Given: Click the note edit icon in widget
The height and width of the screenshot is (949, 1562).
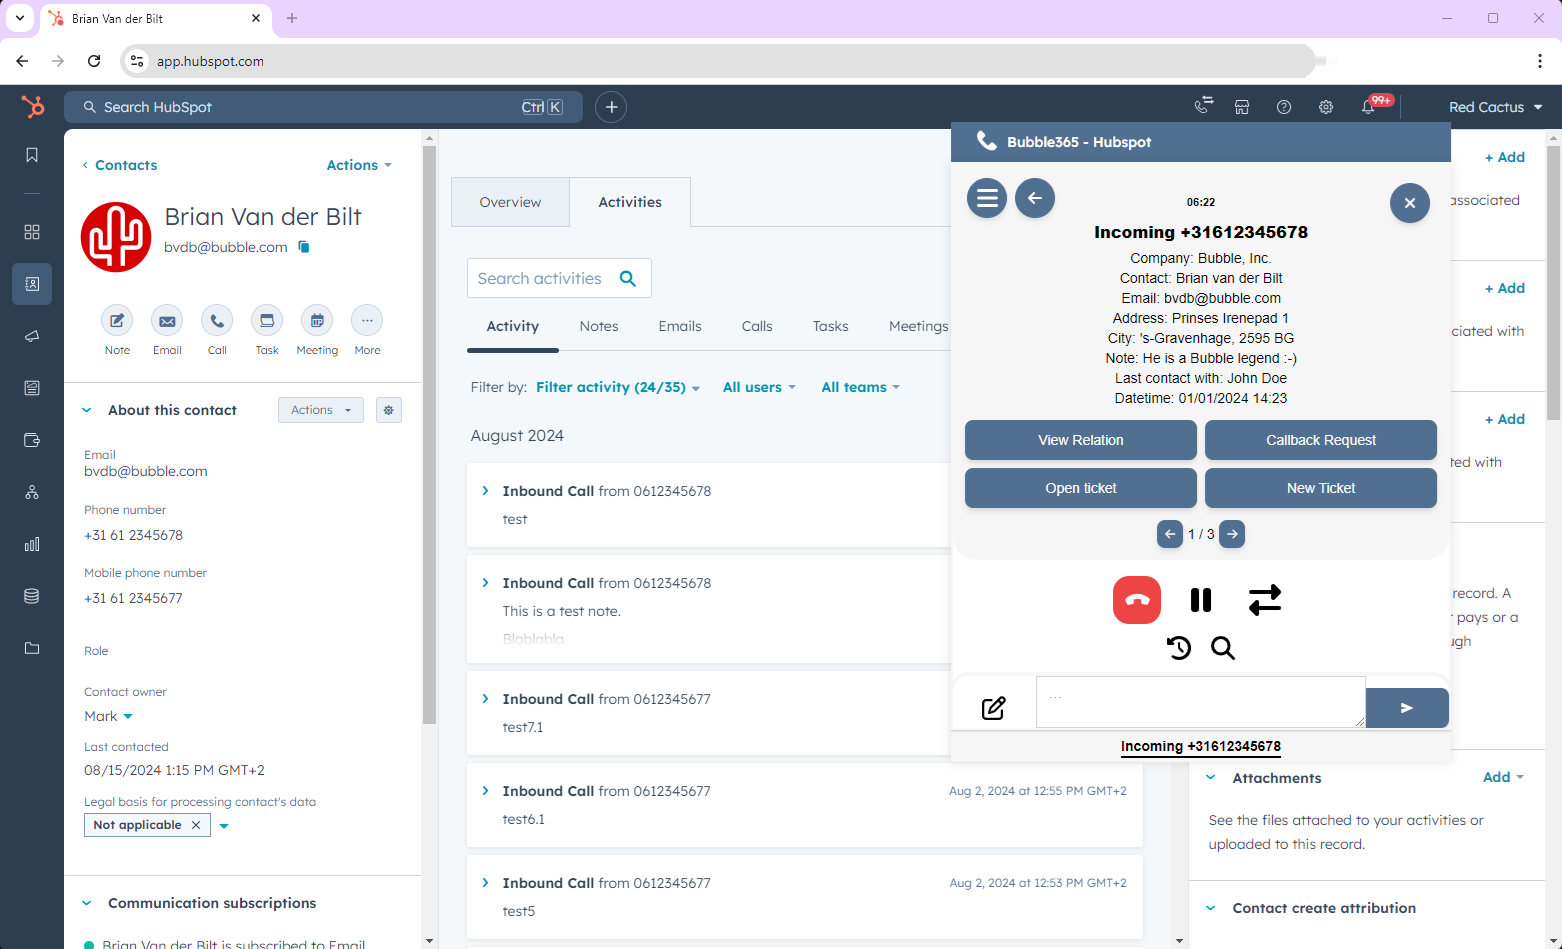Looking at the screenshot, I should (993, 708).
